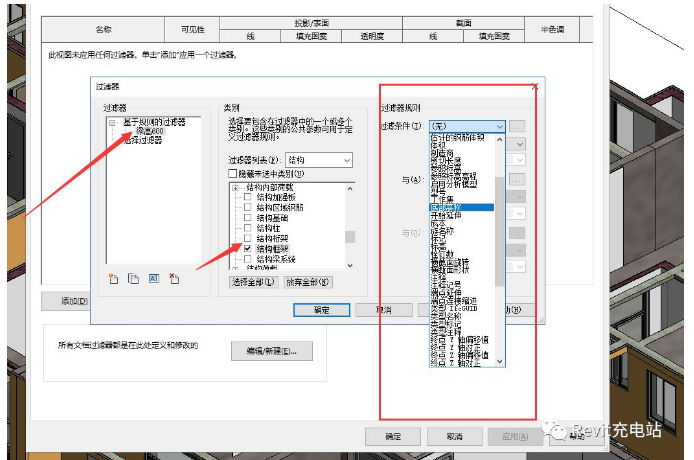
Task: Select the 梁高600 filter in the tree
Action: 150,131
